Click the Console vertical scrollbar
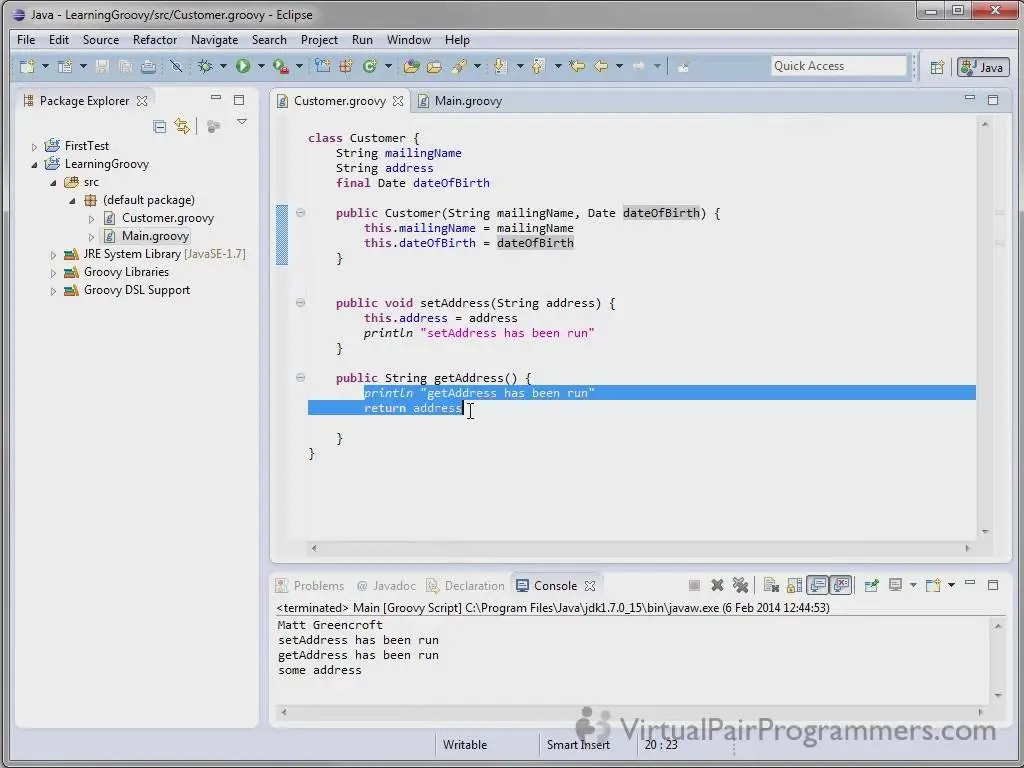The width and height of the screenshot is (1024, 768). coord(998,660)
